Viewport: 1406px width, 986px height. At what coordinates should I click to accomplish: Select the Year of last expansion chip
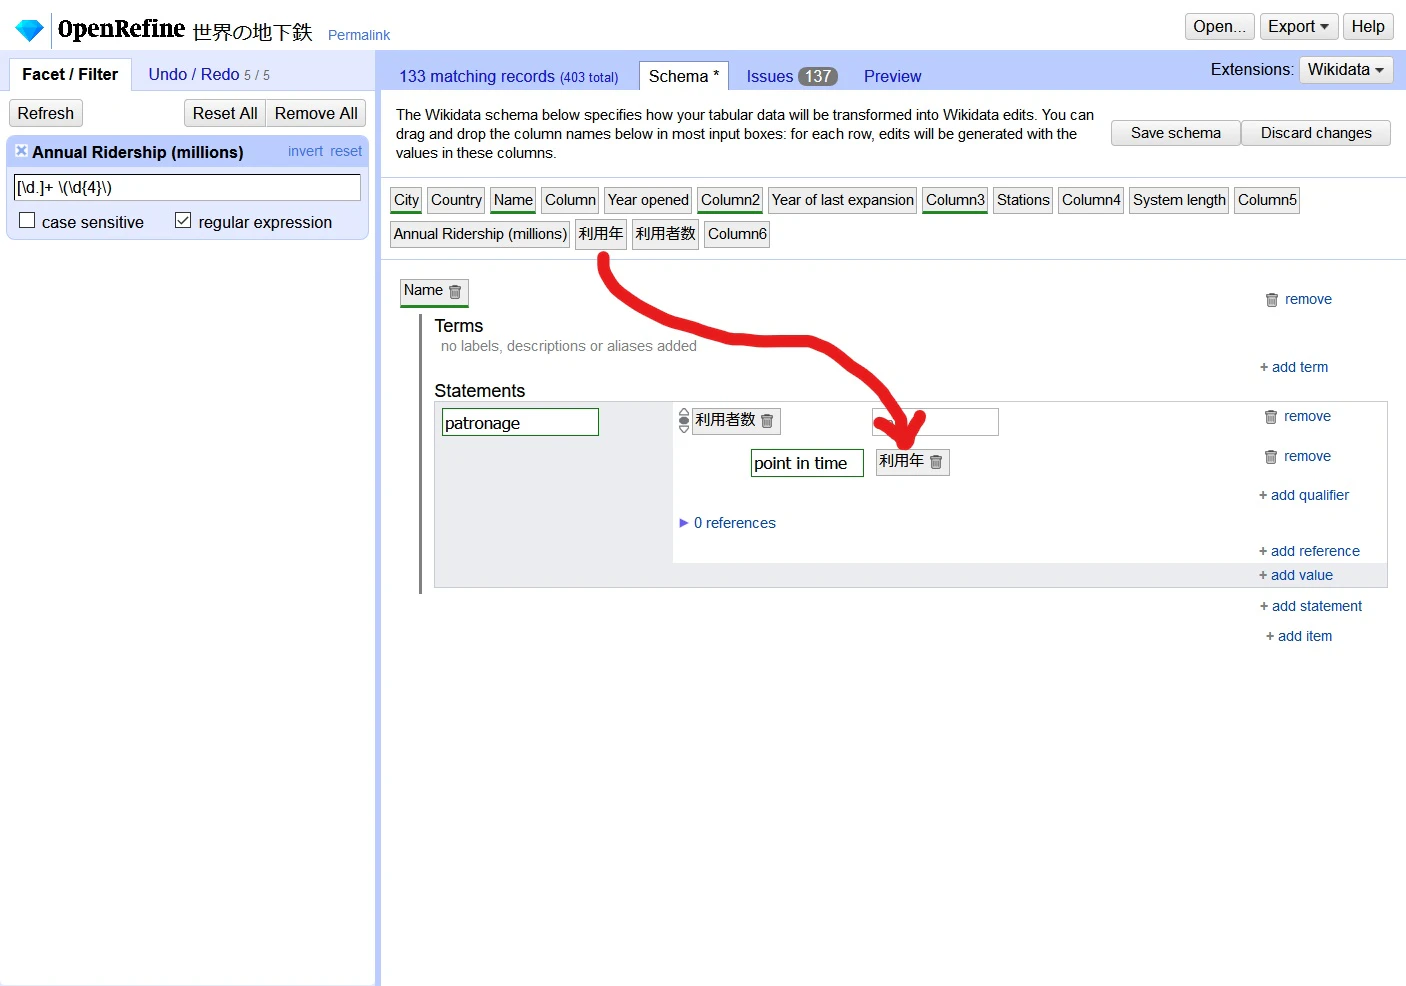(x=842, y=200)
